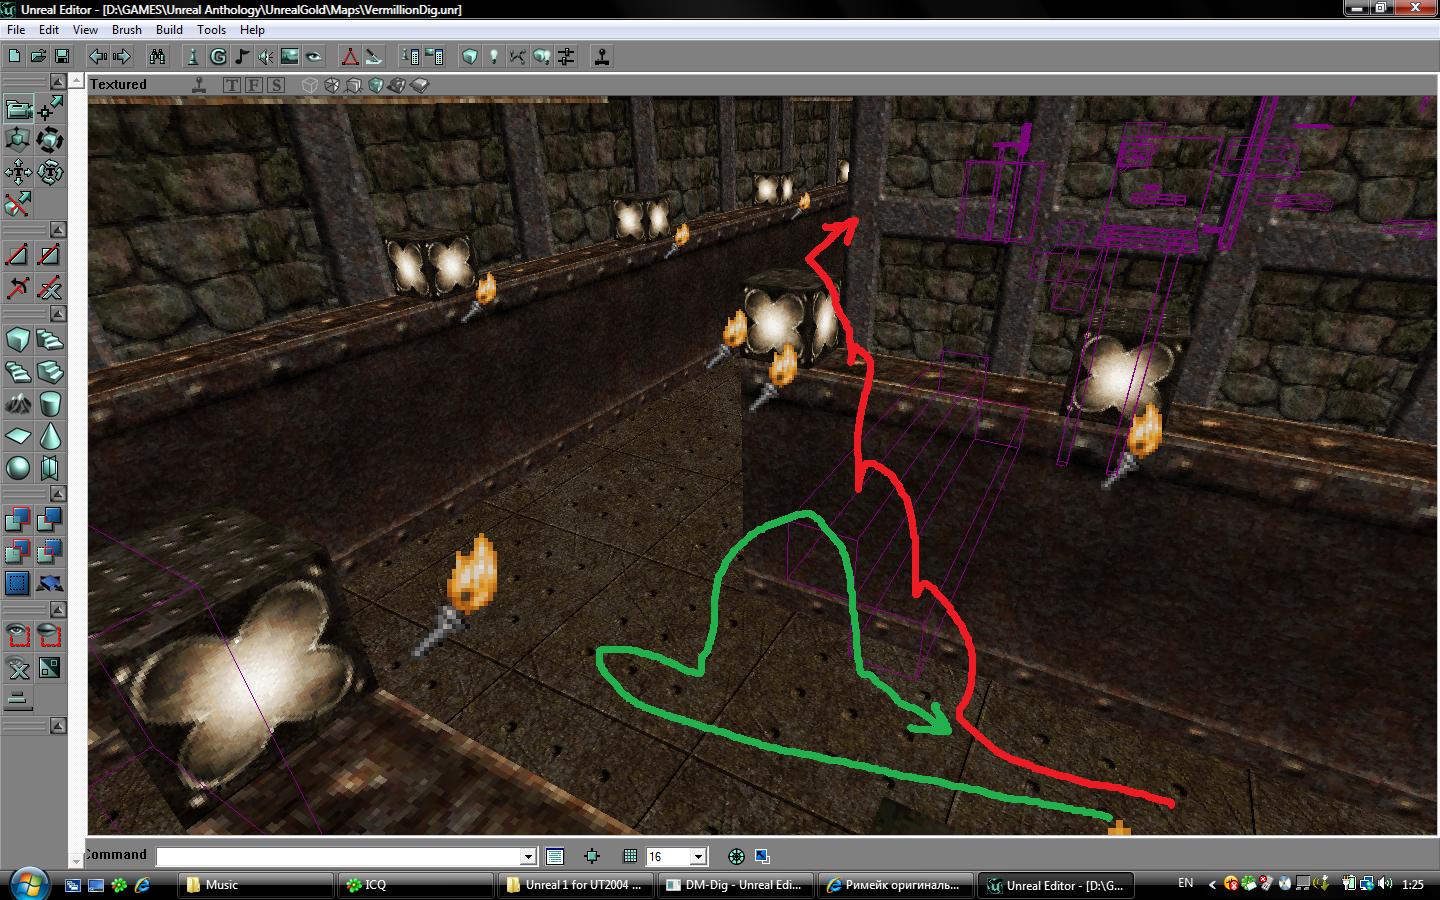Click the New Level icon
Image resolution: width=1440 pixels, height=900 pixels.
[14, 57]
